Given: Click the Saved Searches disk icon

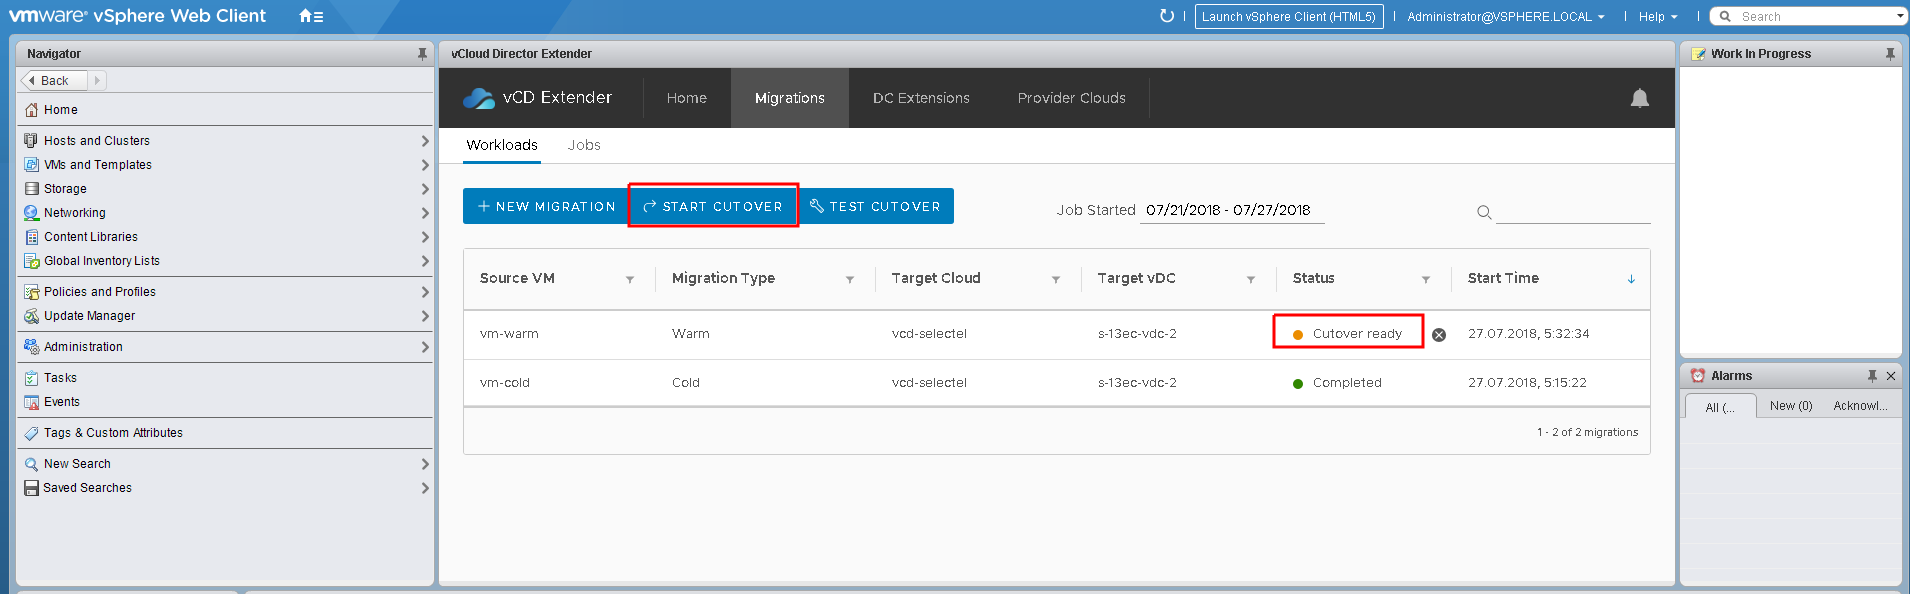Looking at the screenshot, I should click(31, 488).
